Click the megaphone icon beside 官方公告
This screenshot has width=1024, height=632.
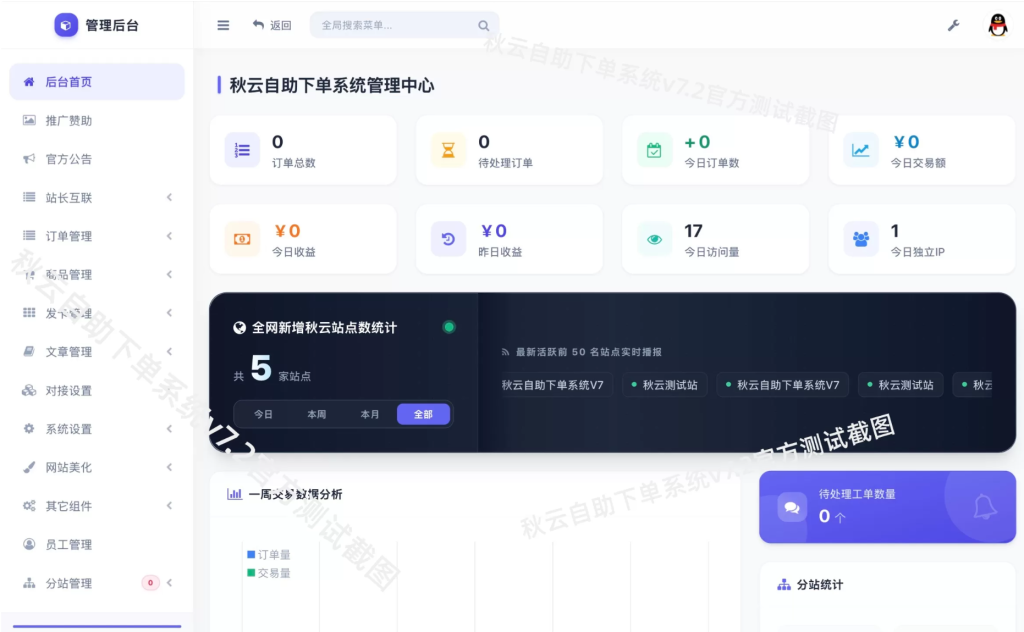click(x=29, y=159)
